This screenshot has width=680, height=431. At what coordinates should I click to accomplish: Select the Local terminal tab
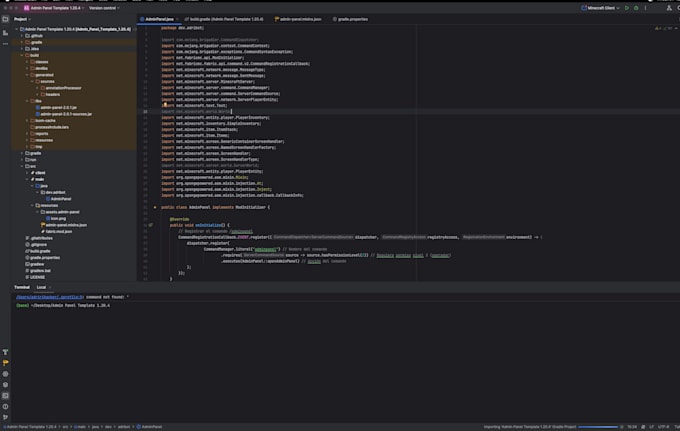tap(42, 287)
